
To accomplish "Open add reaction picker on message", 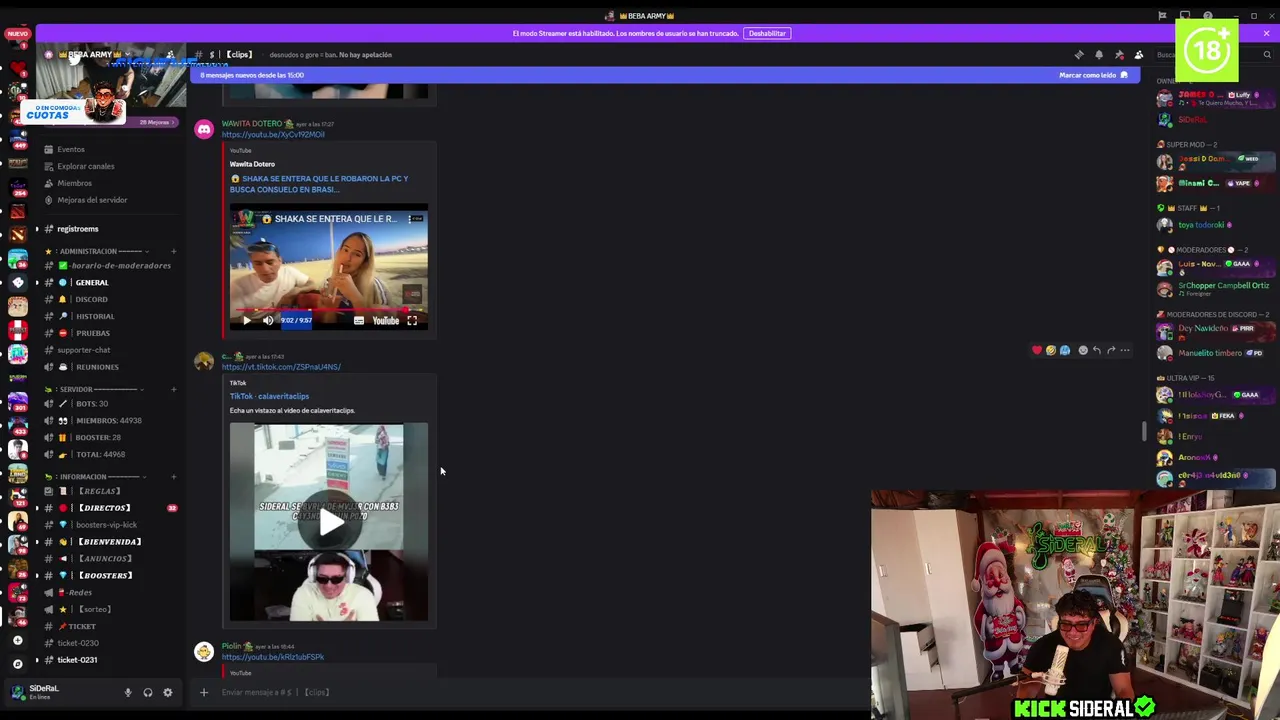I will pos(1083,350).
